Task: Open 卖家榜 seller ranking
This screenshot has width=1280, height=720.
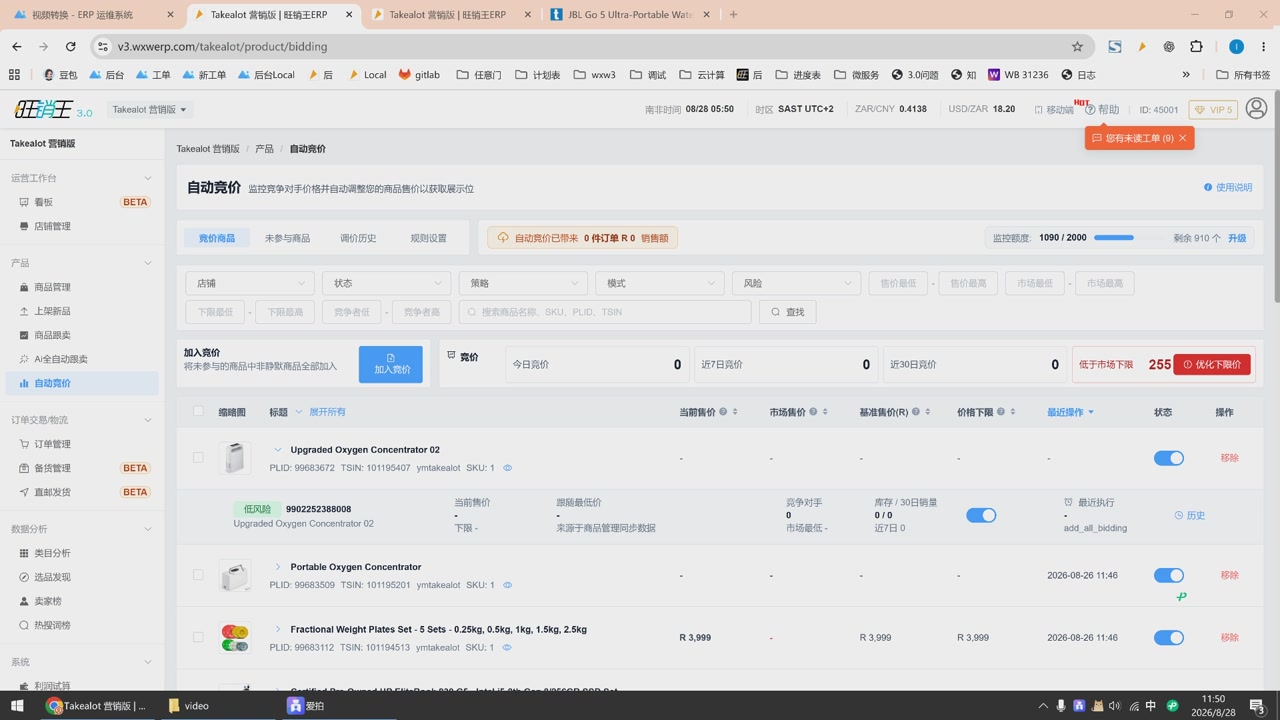Action: (x=82, y=601)
